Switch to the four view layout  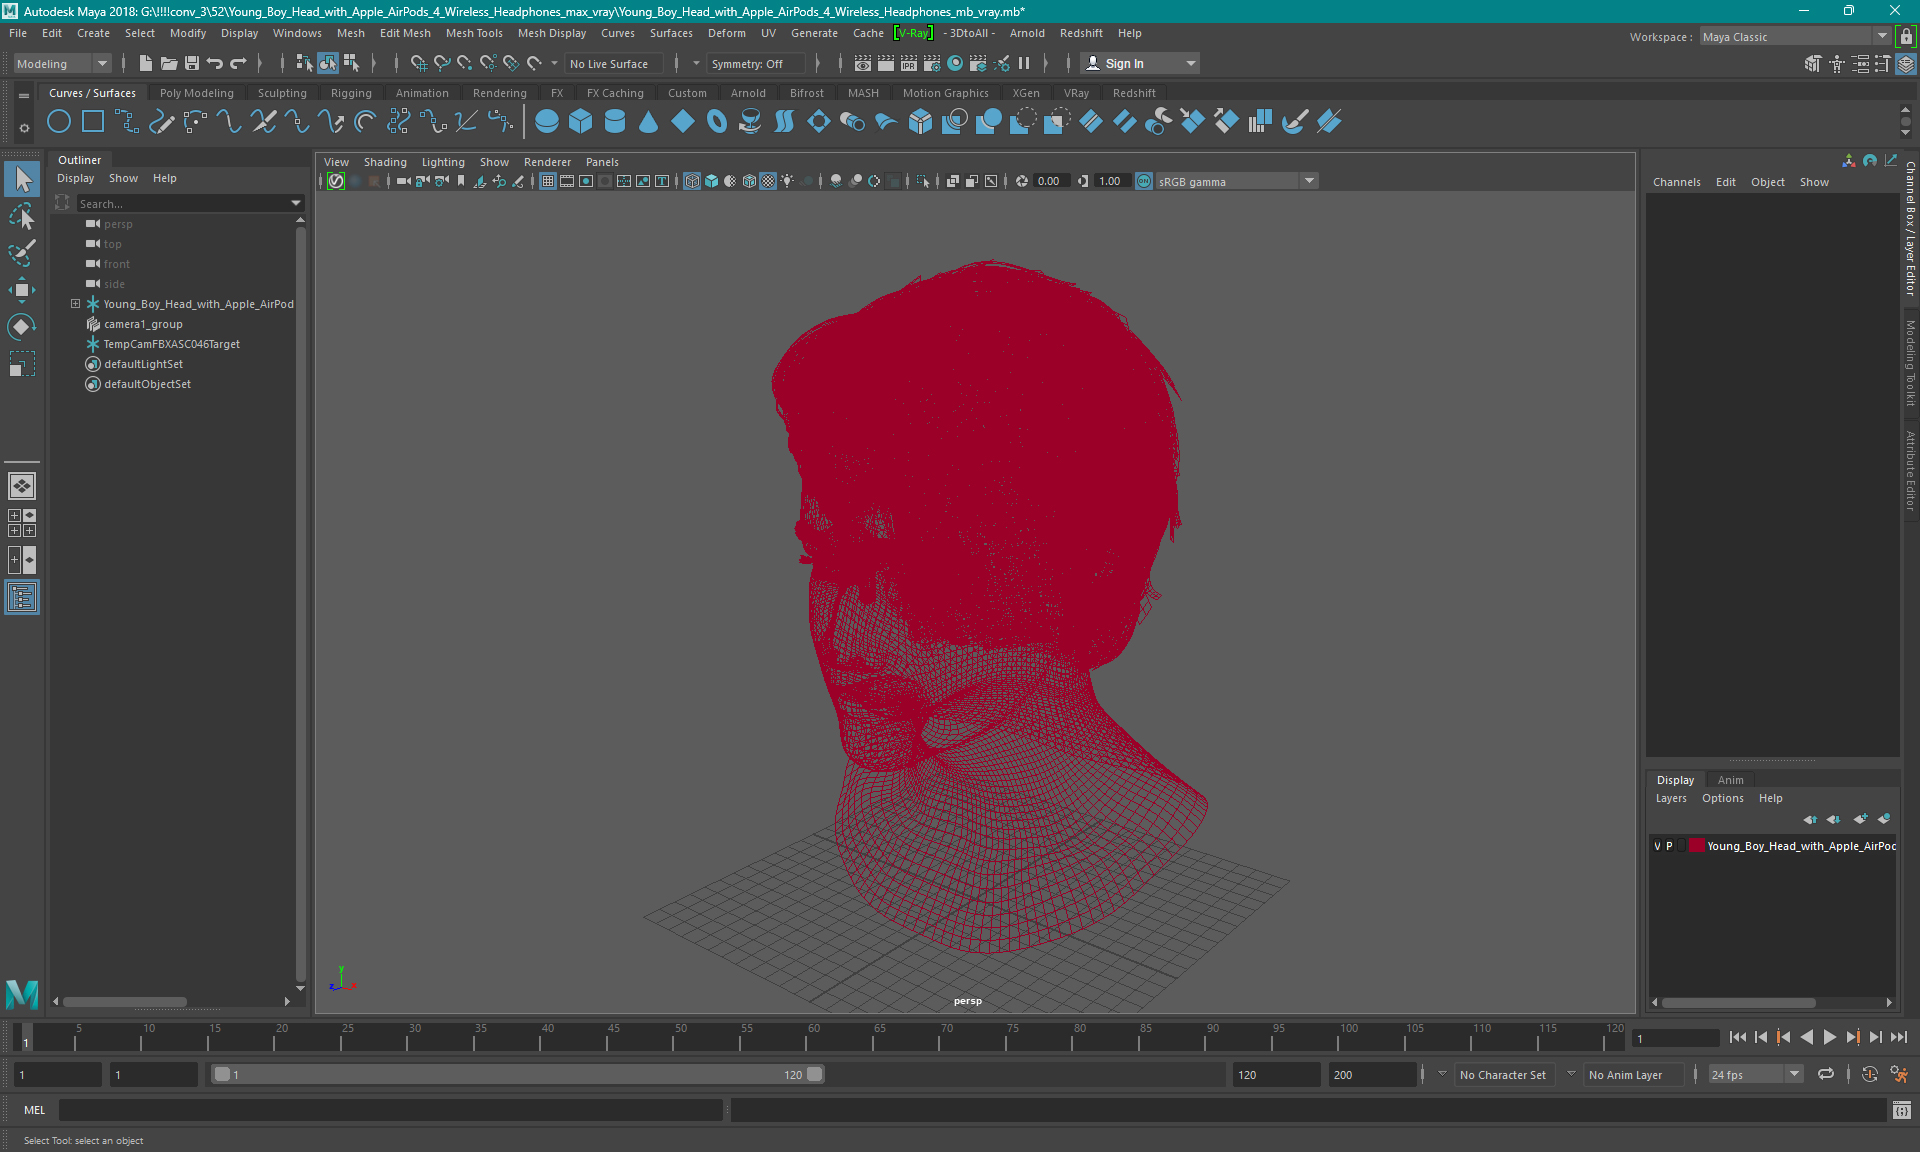[x=22, y=523]
